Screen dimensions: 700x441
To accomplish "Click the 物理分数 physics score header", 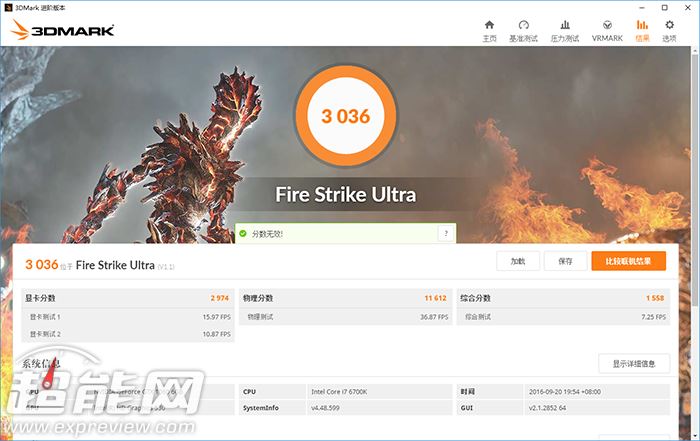I will 258,298.
